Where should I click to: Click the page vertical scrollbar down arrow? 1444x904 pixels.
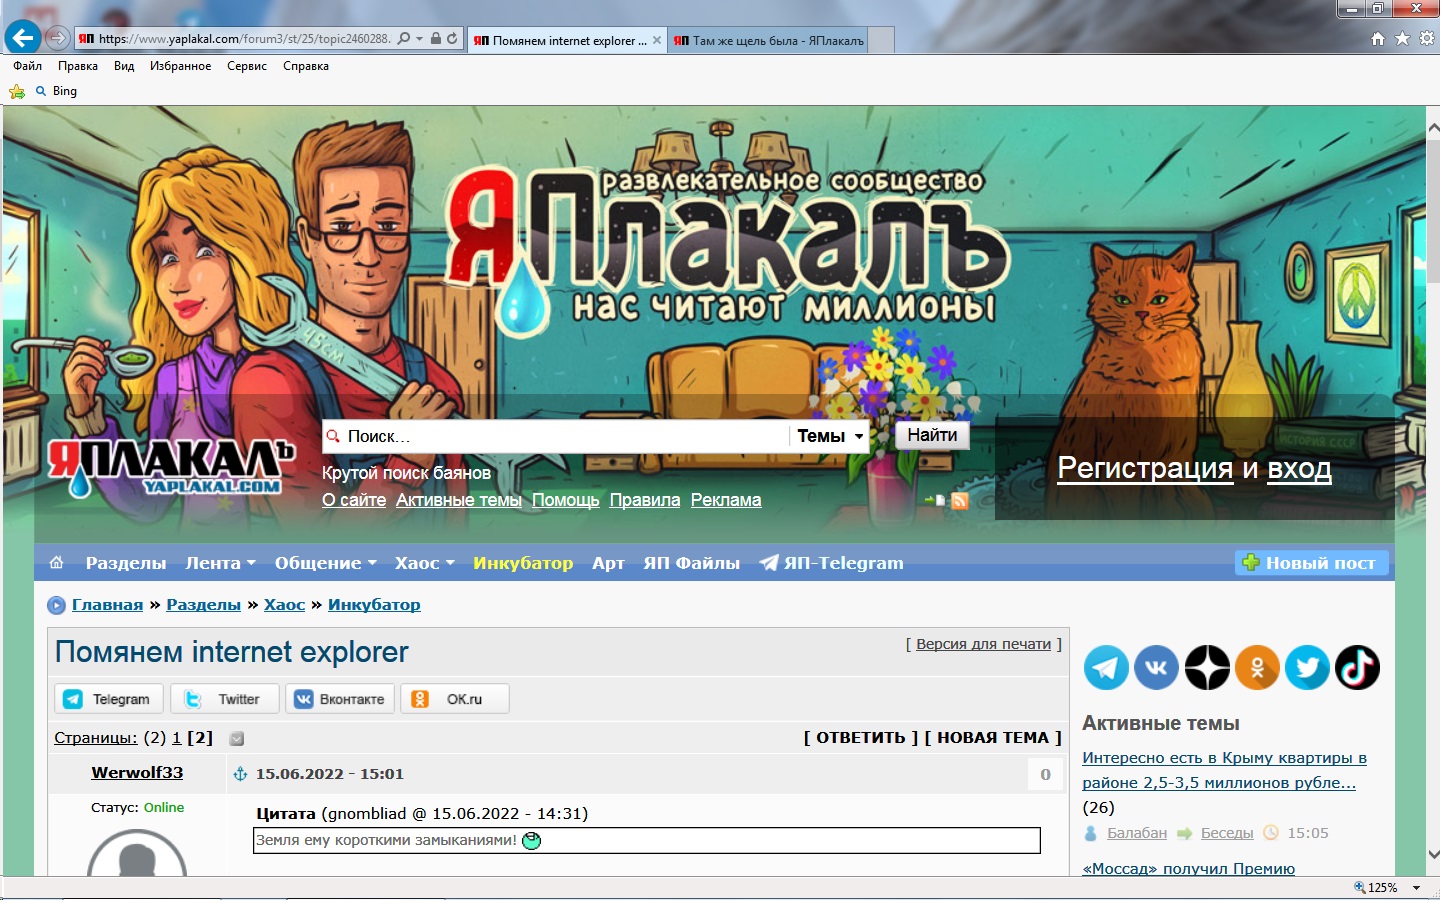1433,856
